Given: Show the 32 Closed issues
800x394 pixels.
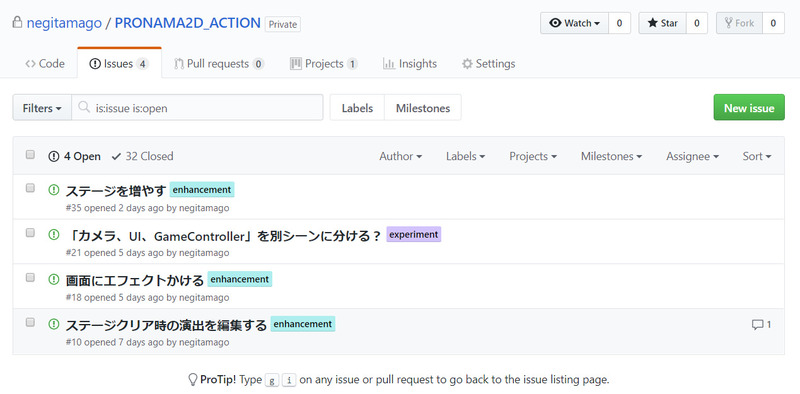Looking at the screenshot, I should click(x=142, y=156).
